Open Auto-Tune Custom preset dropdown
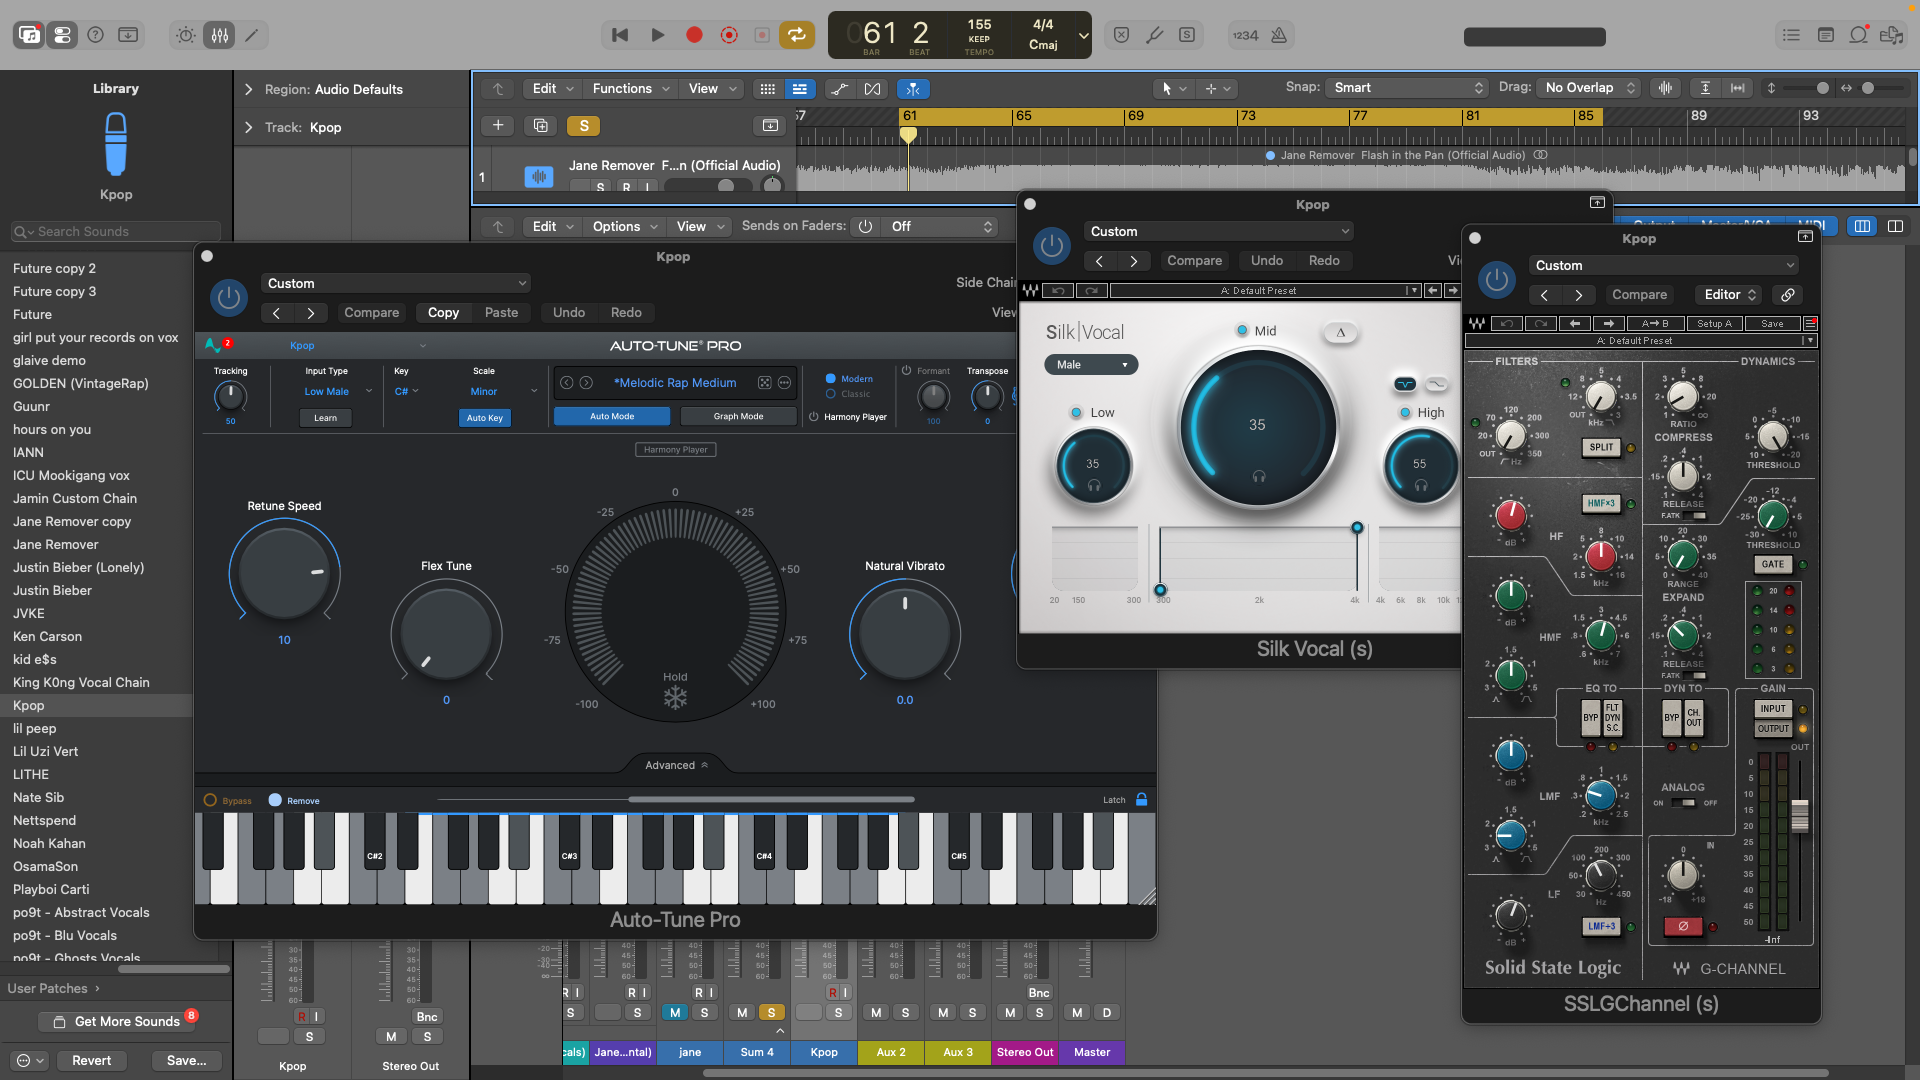 396,283
